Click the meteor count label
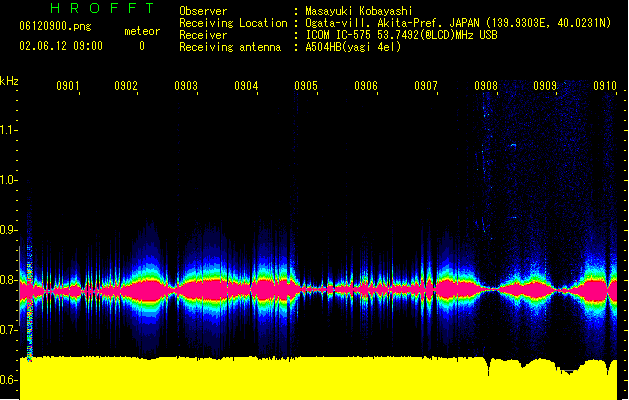The height and width of the screenshot is (400, 629). [x=142, y=31]
